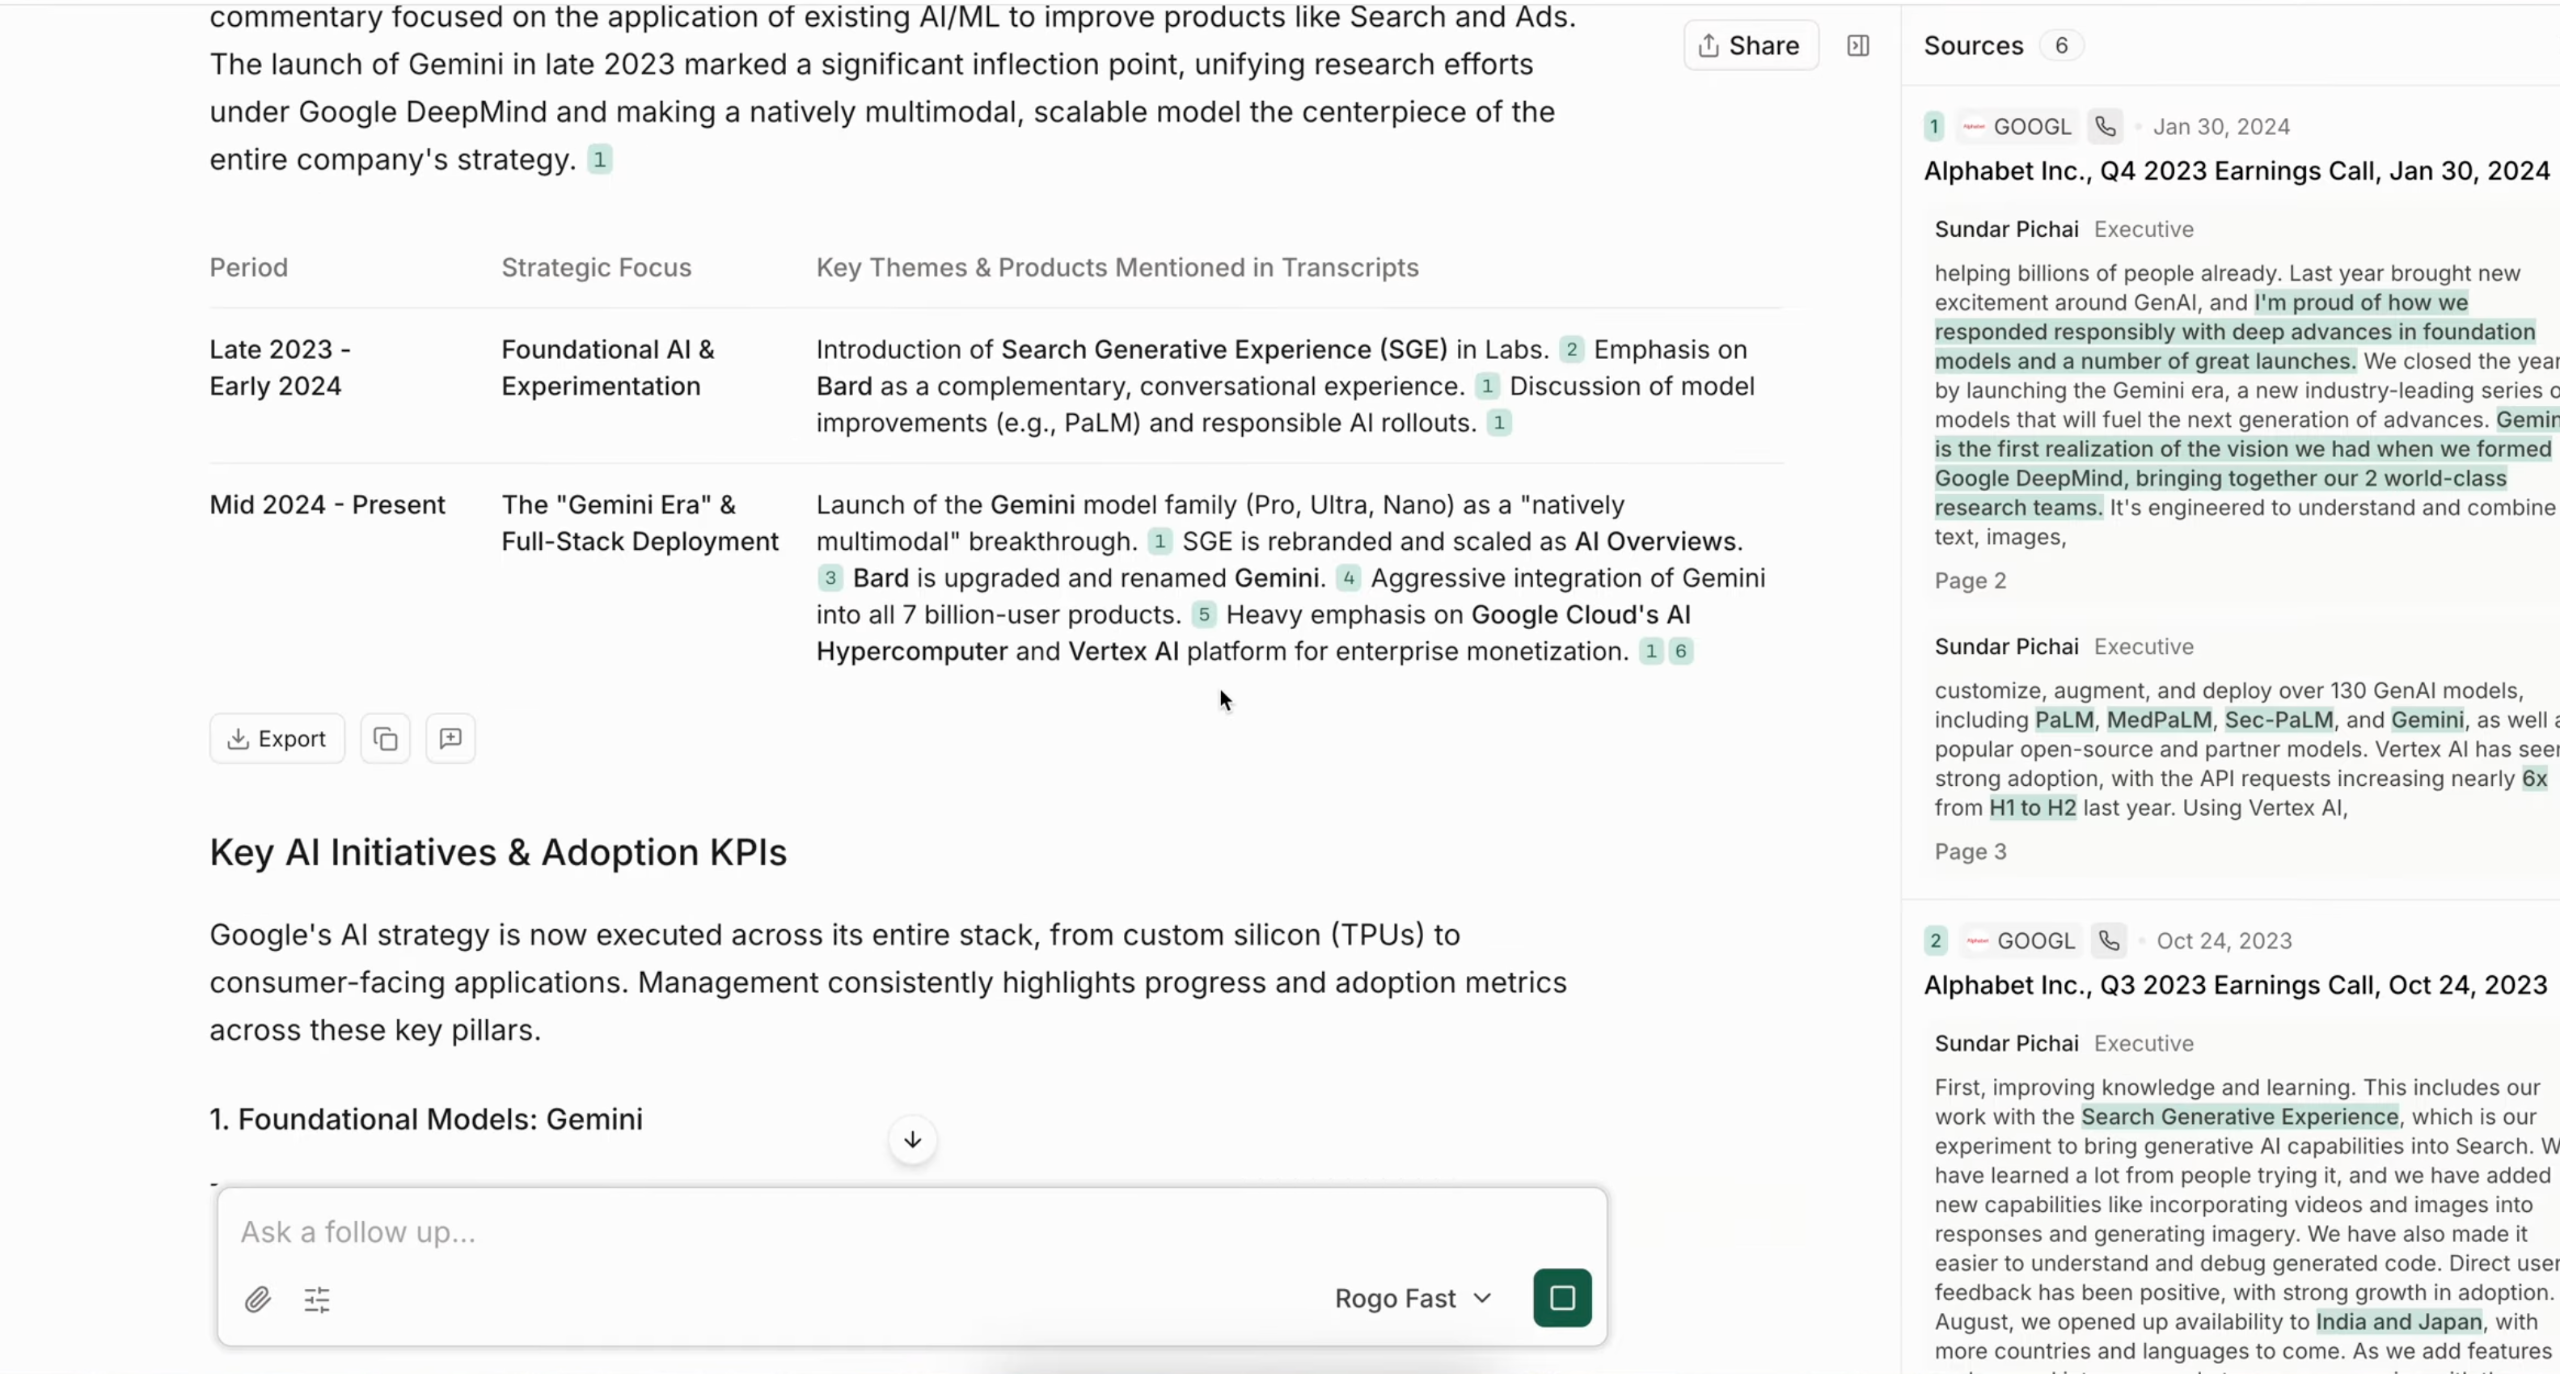The height and width of the screenshot is (1374, 2560).
Task: Export the response
Action: 277,739
